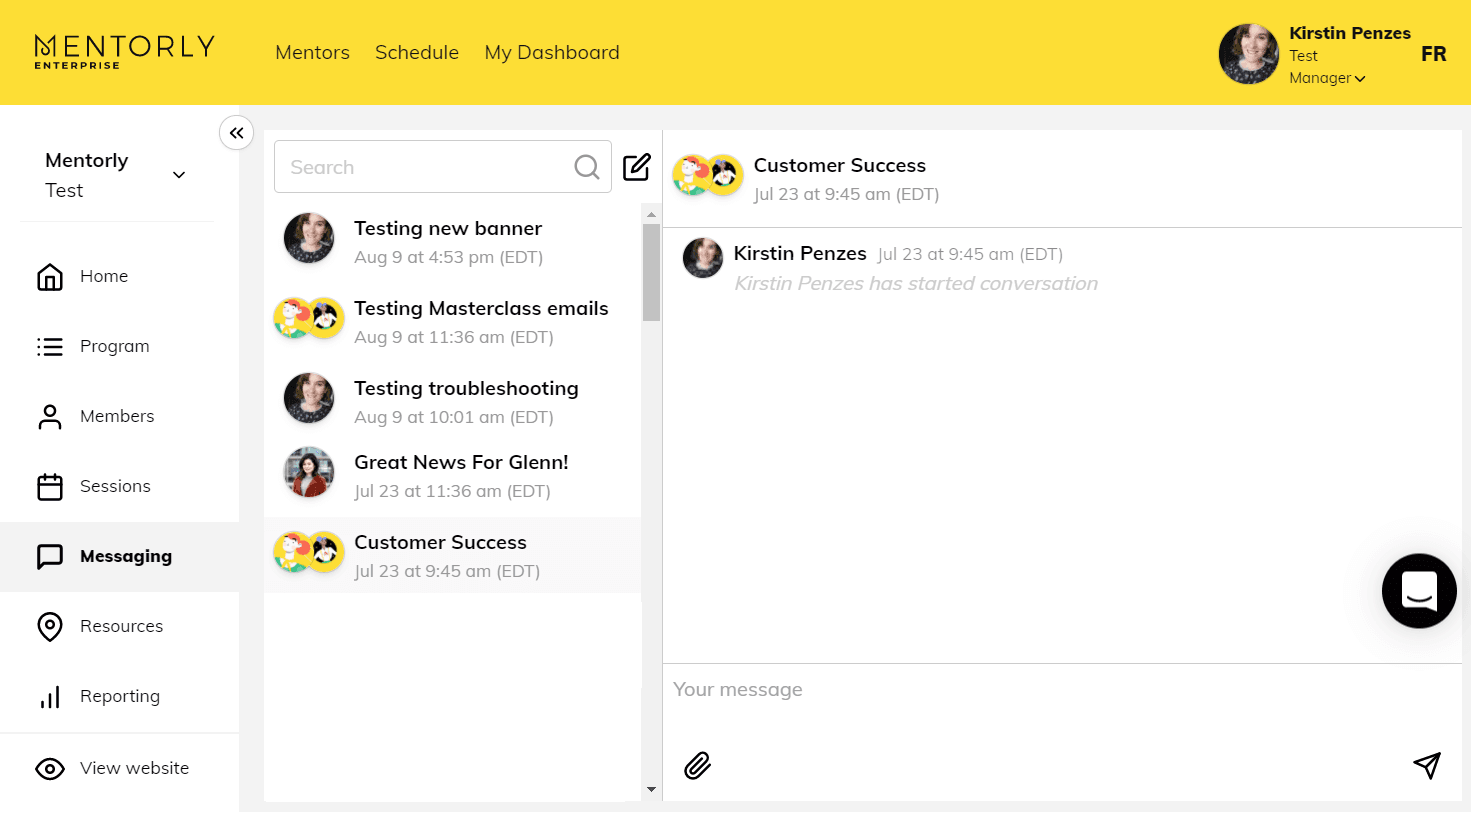Send message with the paper plane icon
1471x813 pixels.
tap(1427, 766)
